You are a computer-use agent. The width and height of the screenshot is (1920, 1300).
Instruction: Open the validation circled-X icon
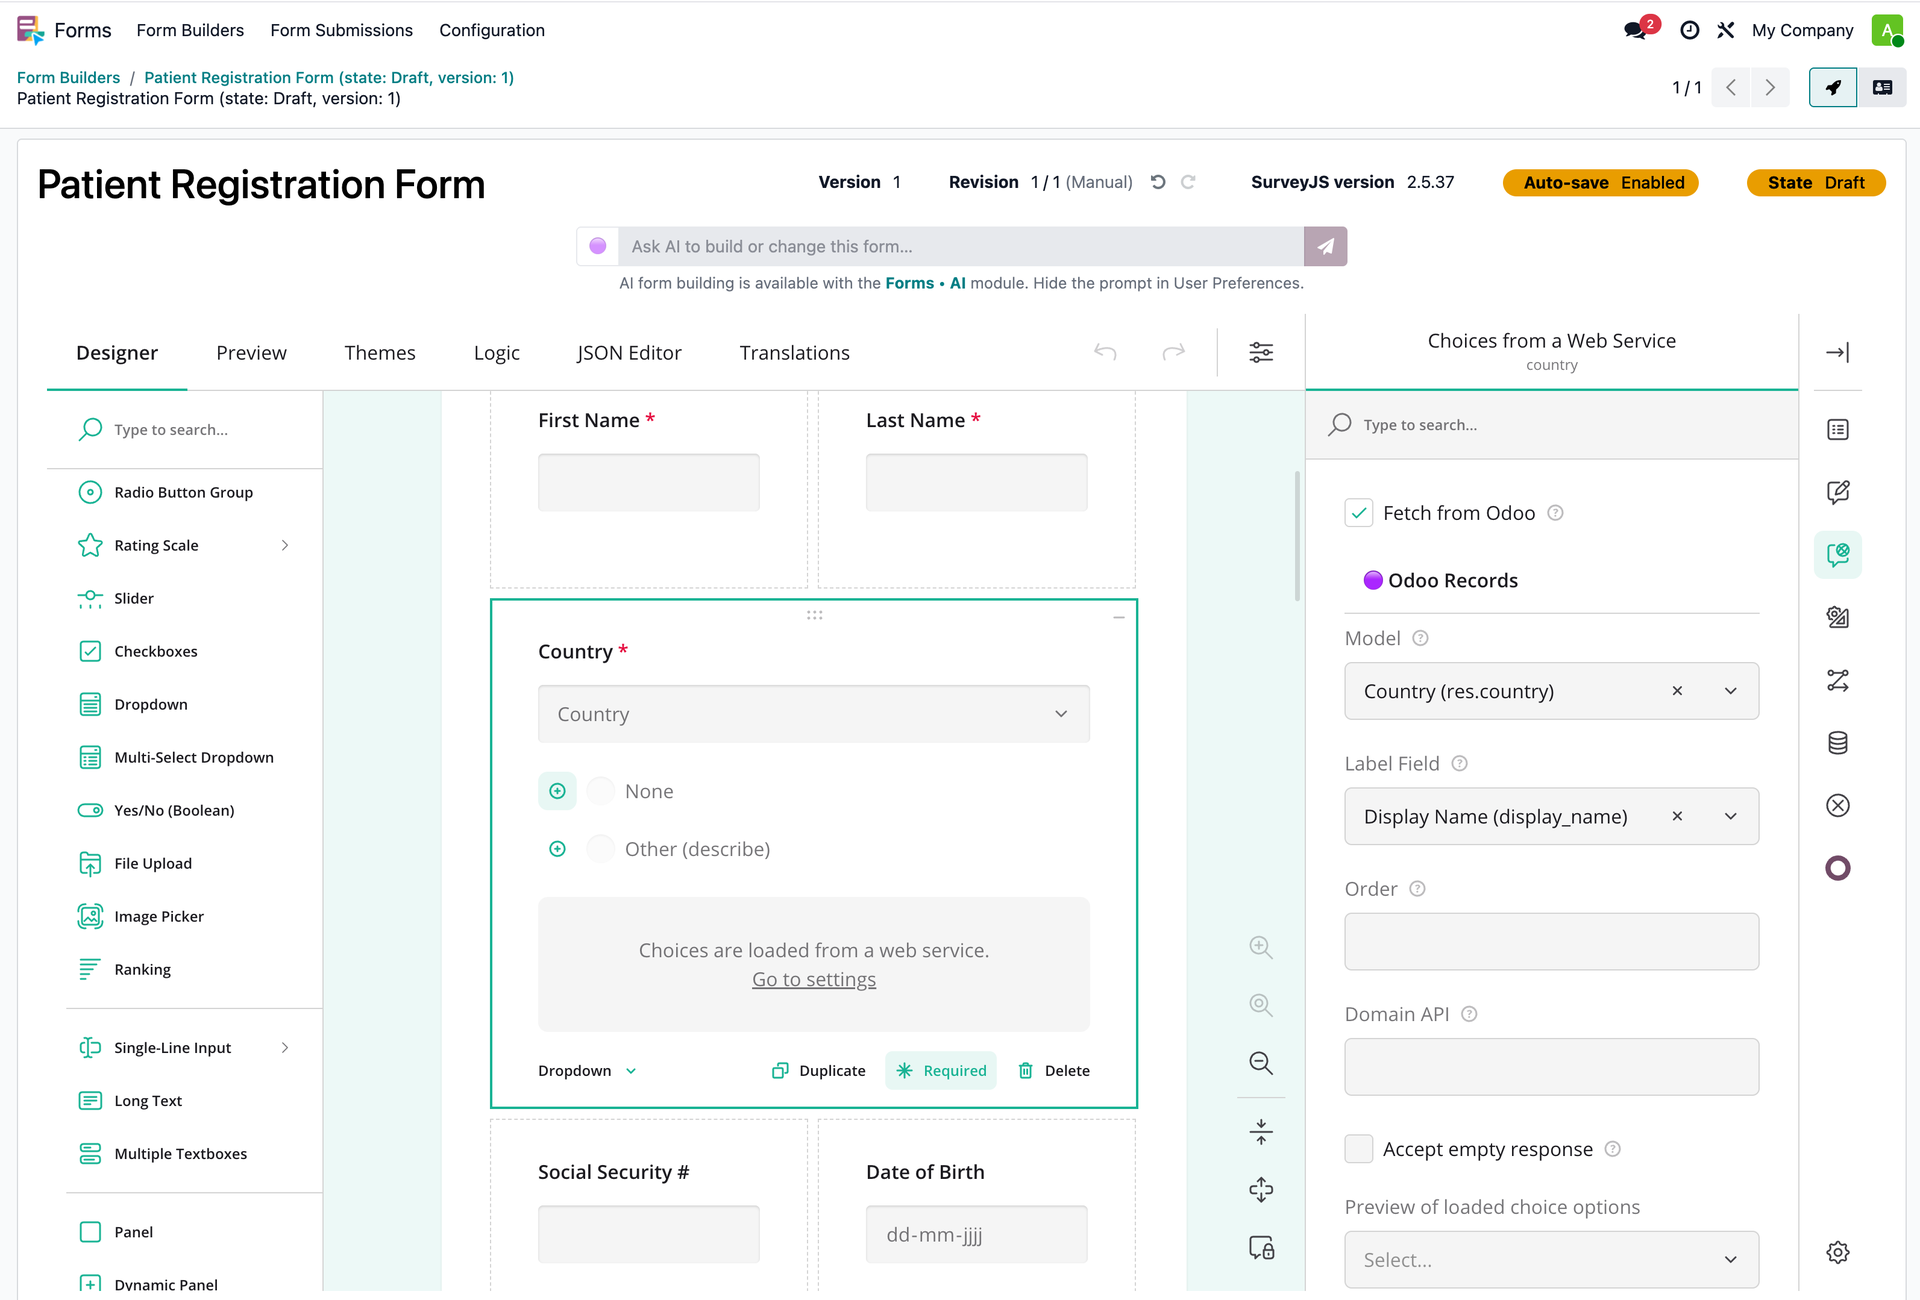click(1838, 806)
